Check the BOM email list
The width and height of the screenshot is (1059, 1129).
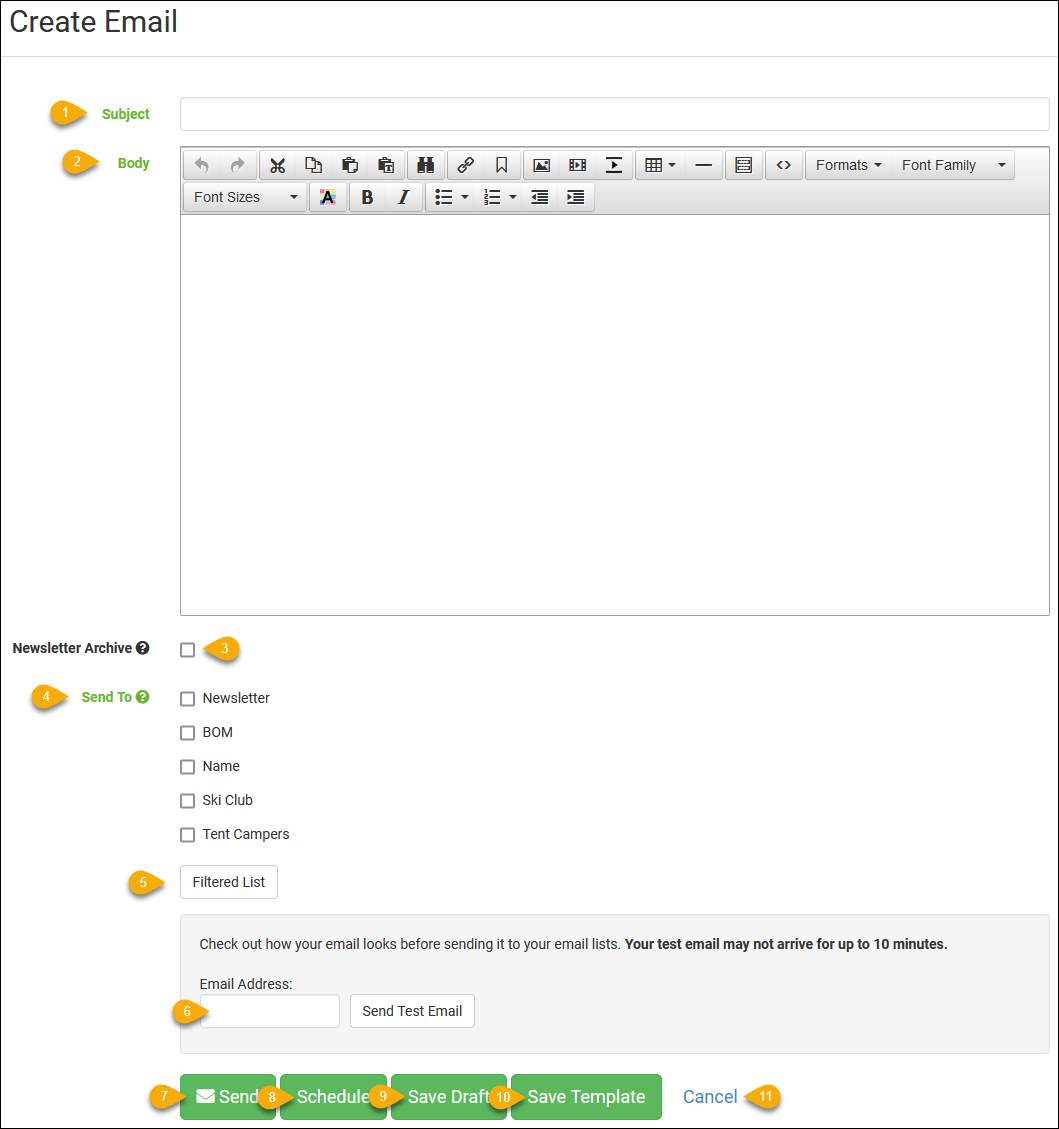tap(187, 732)
